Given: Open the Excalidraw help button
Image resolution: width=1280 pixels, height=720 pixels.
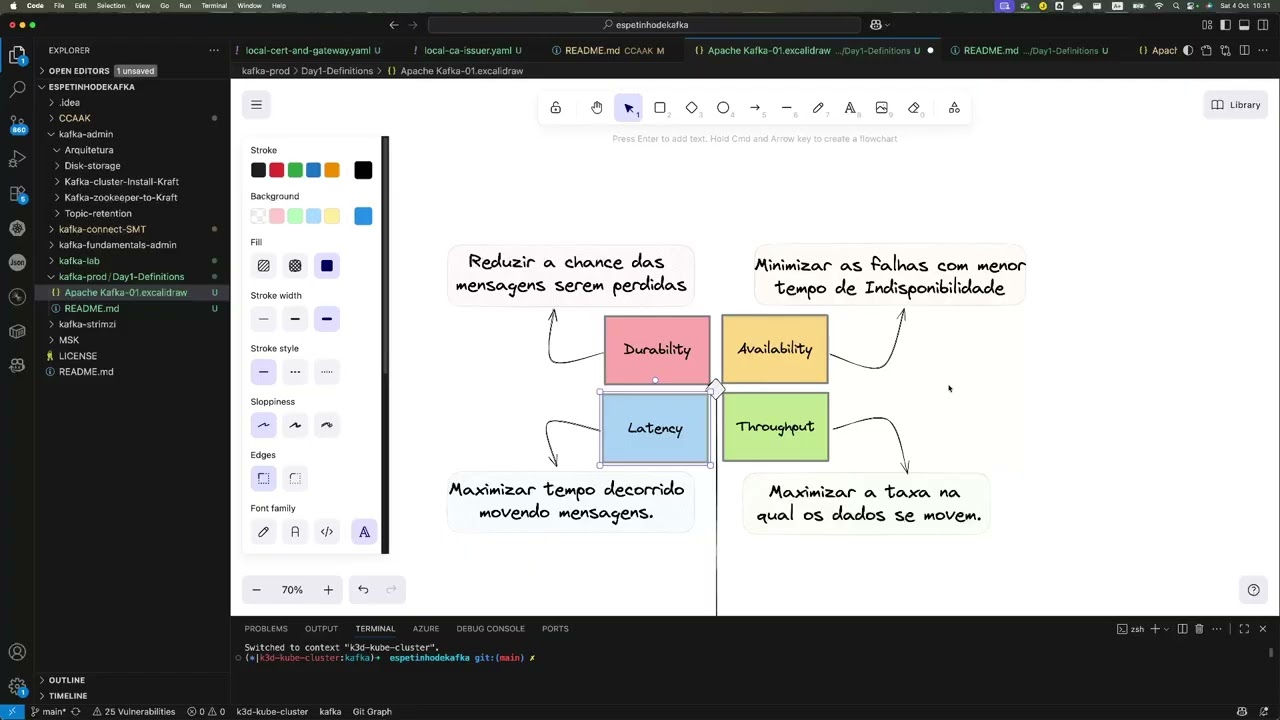Looking at the screenshot, I should click(1253, 590).
